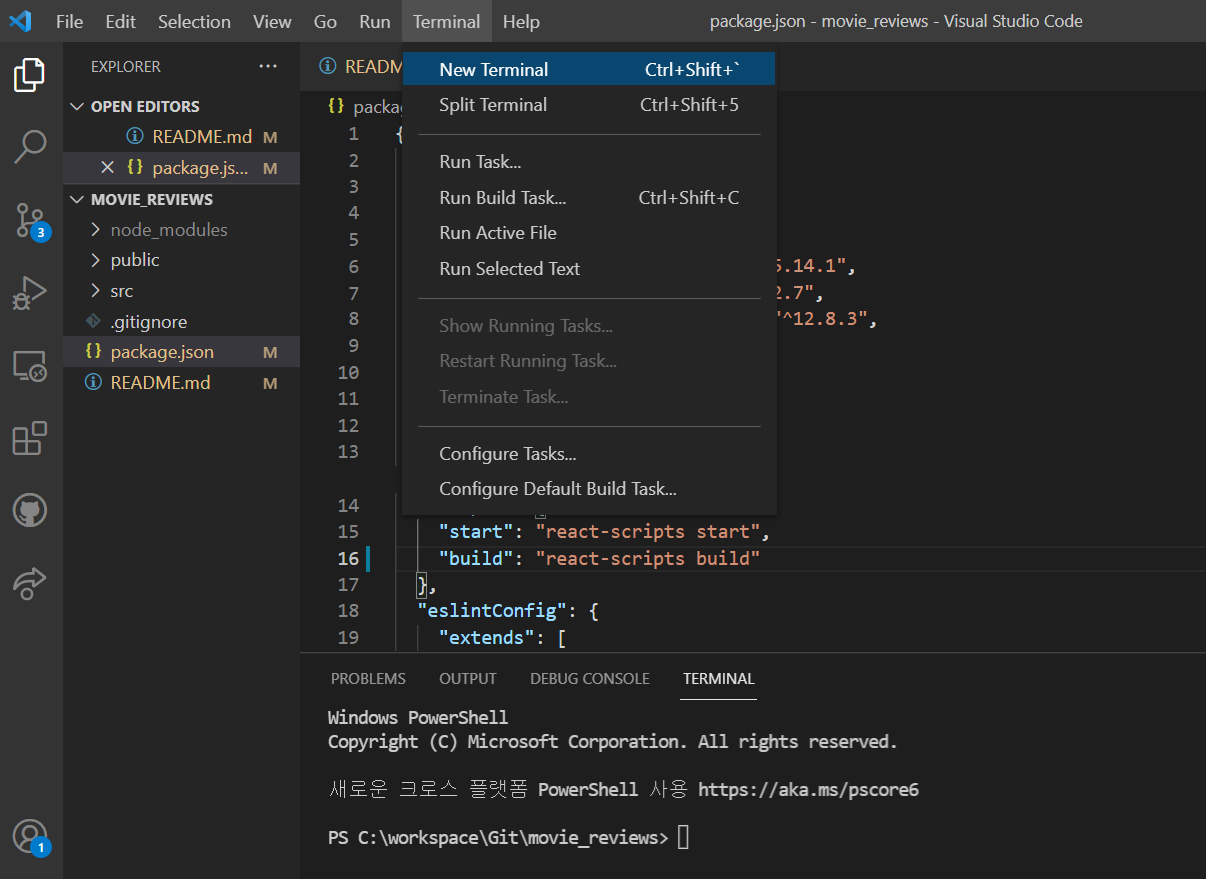This screenshot has height=879, width=1206.
Task: Select Configure Tasks... menu entry
Action: [x=589, y=454]
